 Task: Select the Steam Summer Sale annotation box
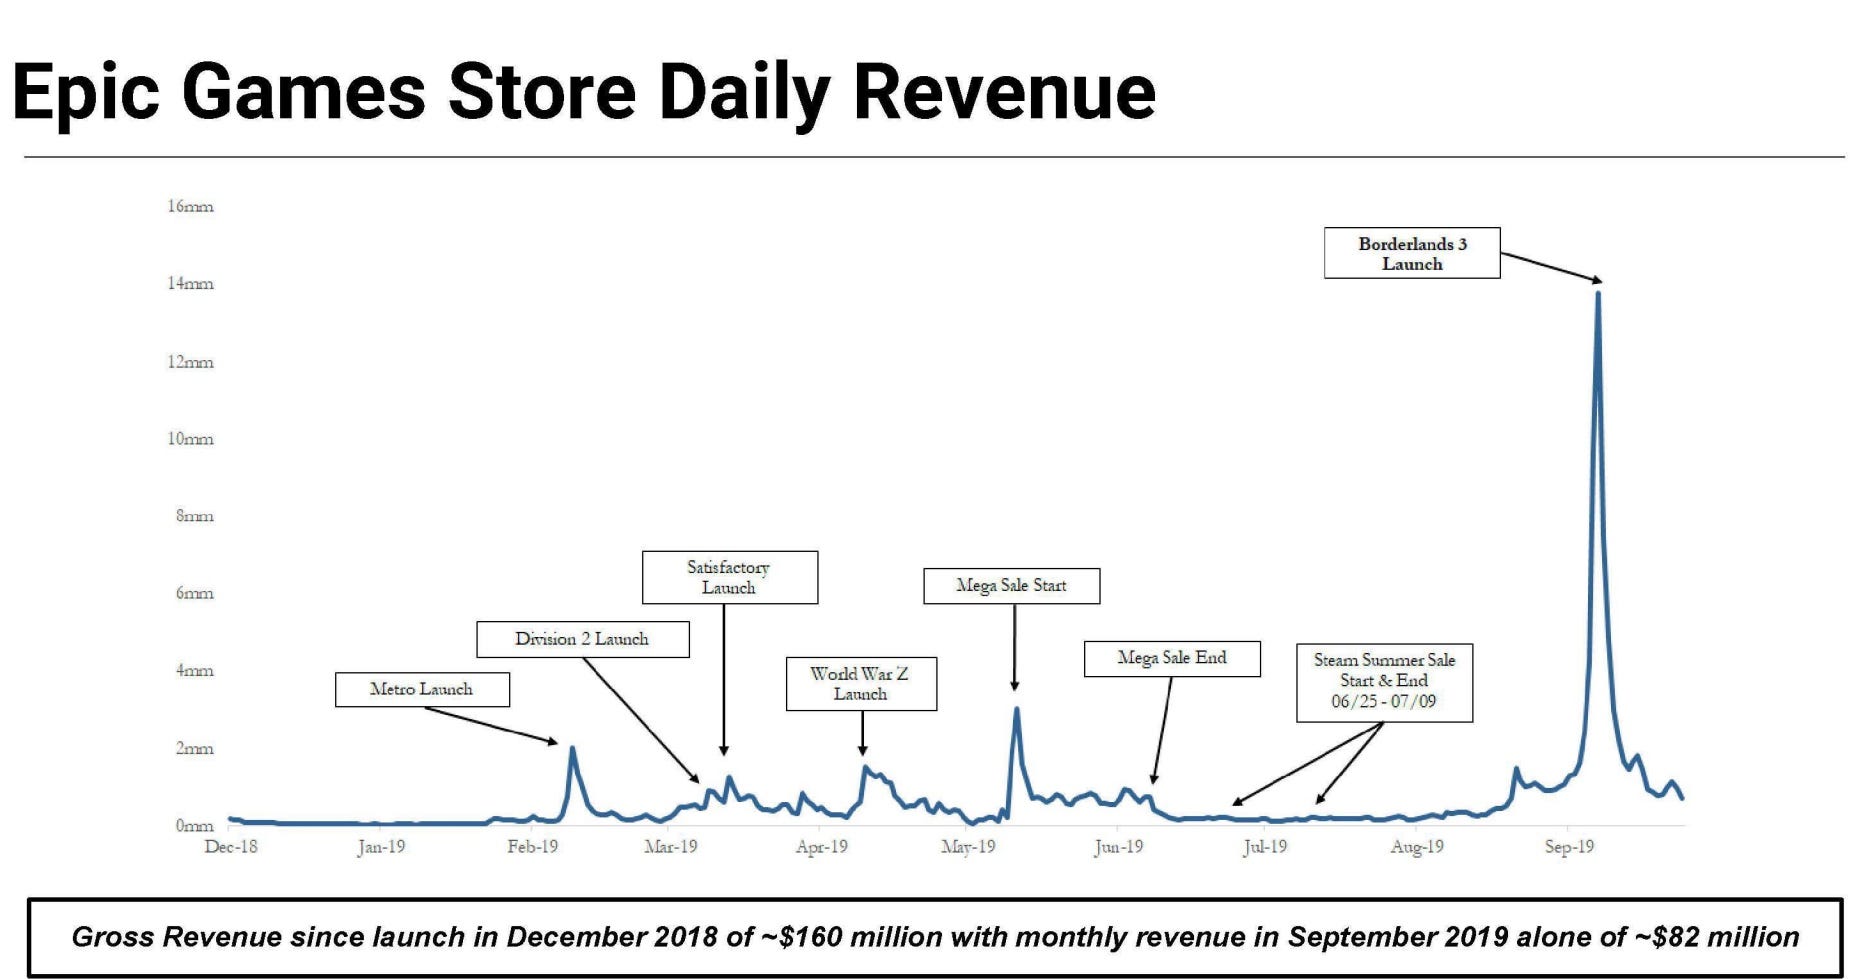1383,681
